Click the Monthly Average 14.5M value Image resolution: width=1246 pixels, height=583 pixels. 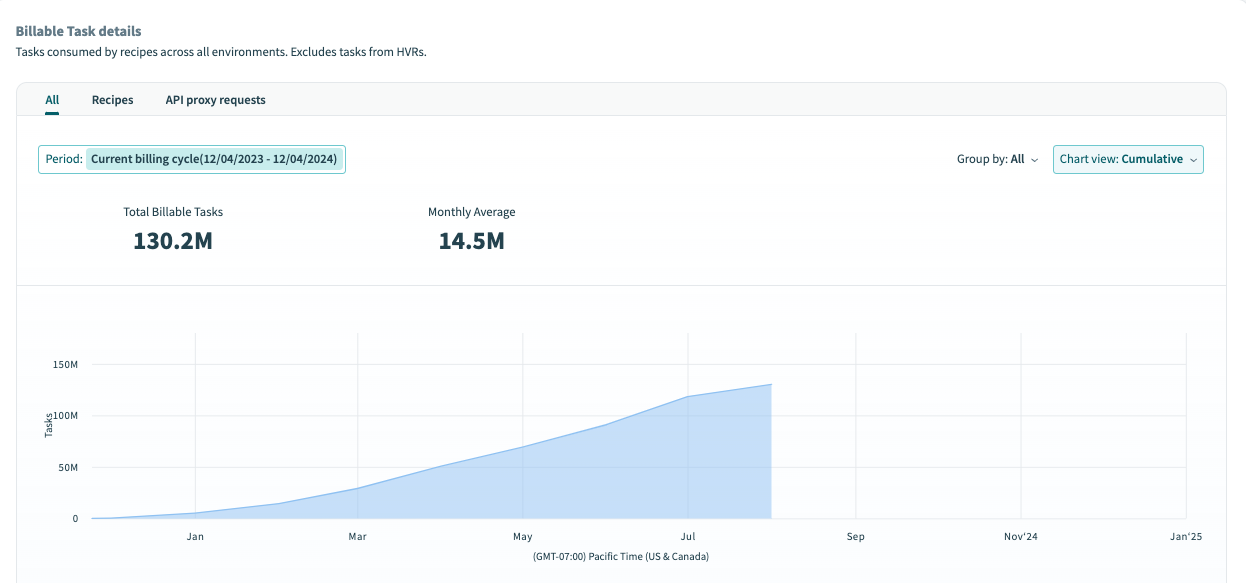[471, 241]
